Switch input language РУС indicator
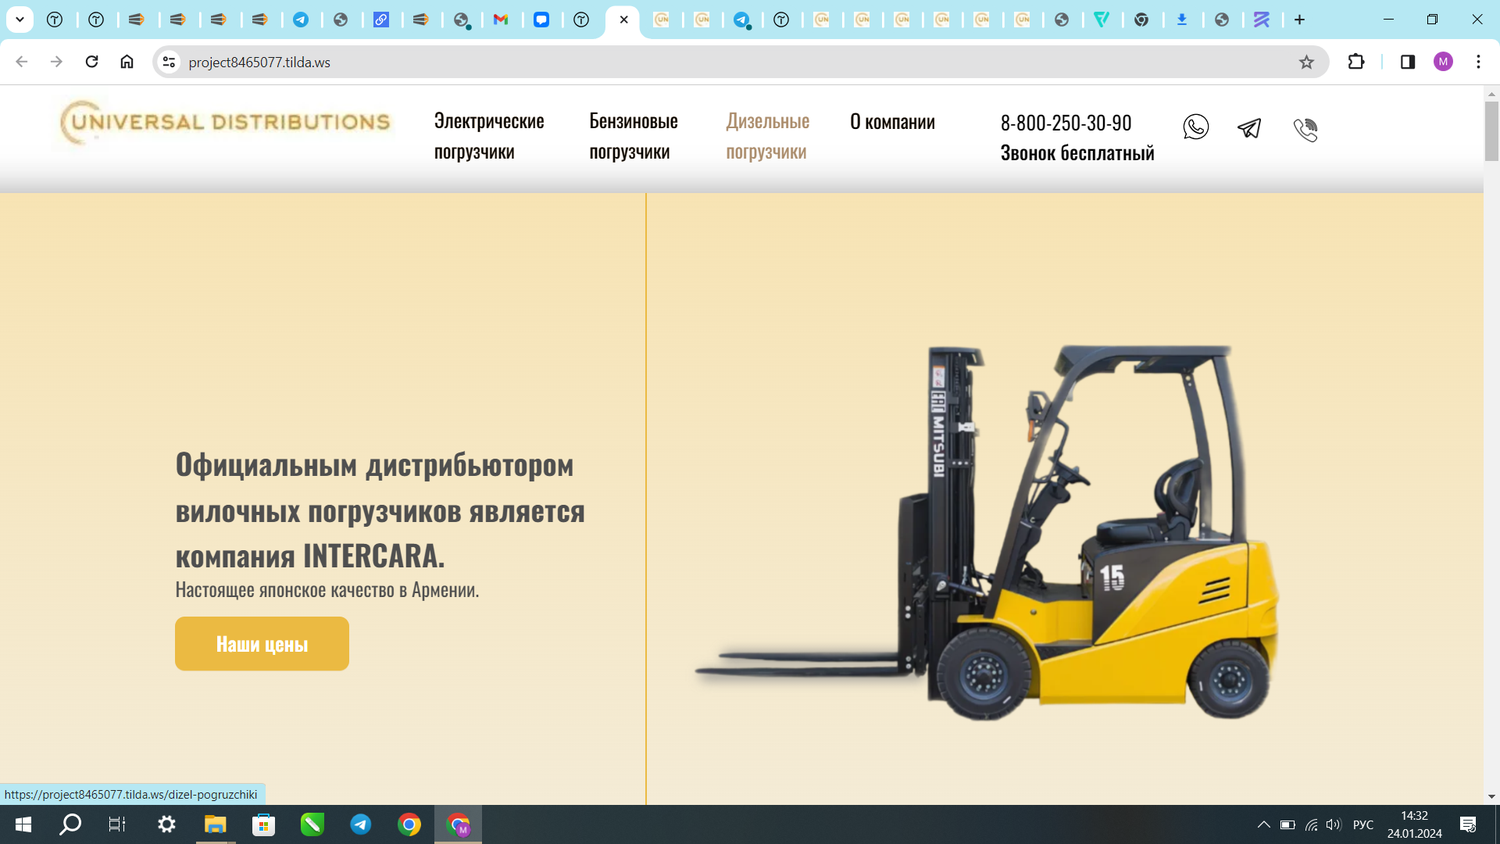This screenshot has width=1500, height=844. (x=1363, y=825)
